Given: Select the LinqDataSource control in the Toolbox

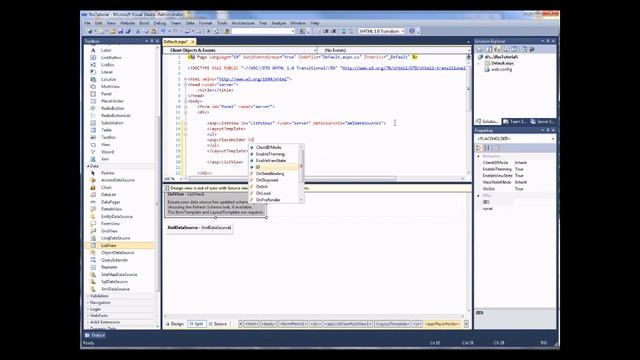Looking at the screenshot, I should [x=116, y=238].
